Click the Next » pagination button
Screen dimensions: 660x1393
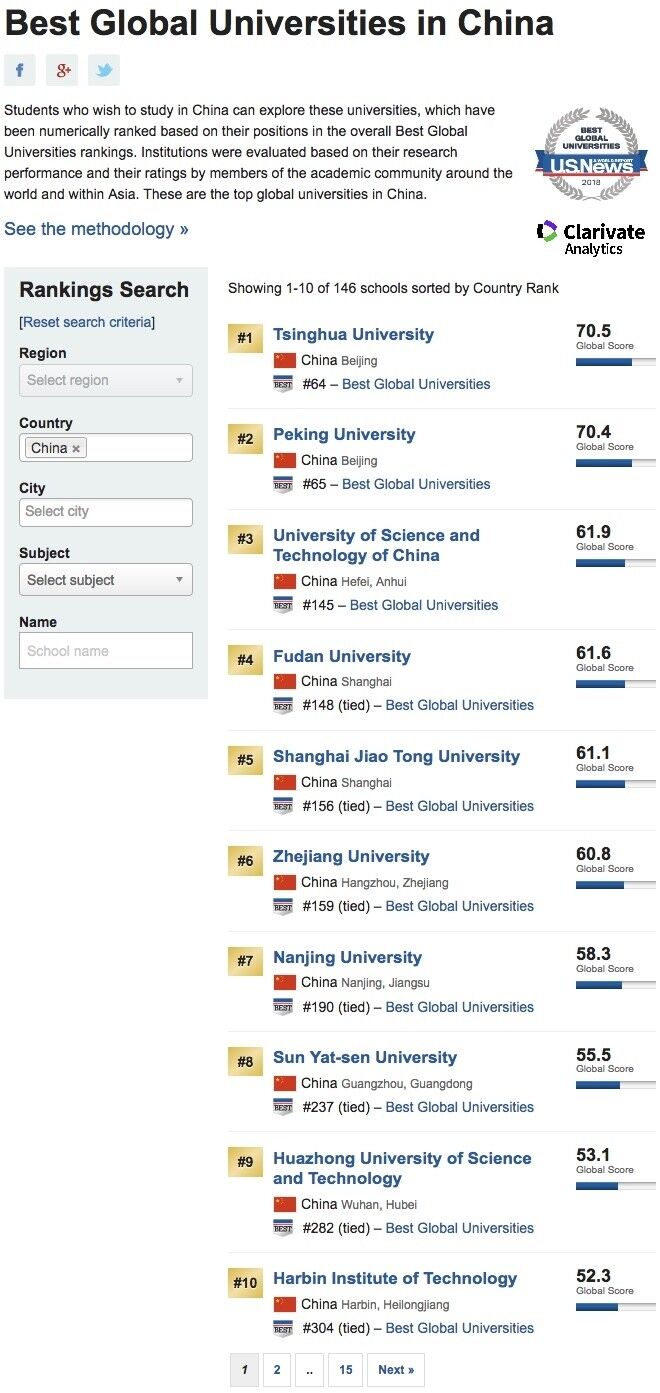pos(396,1370)
